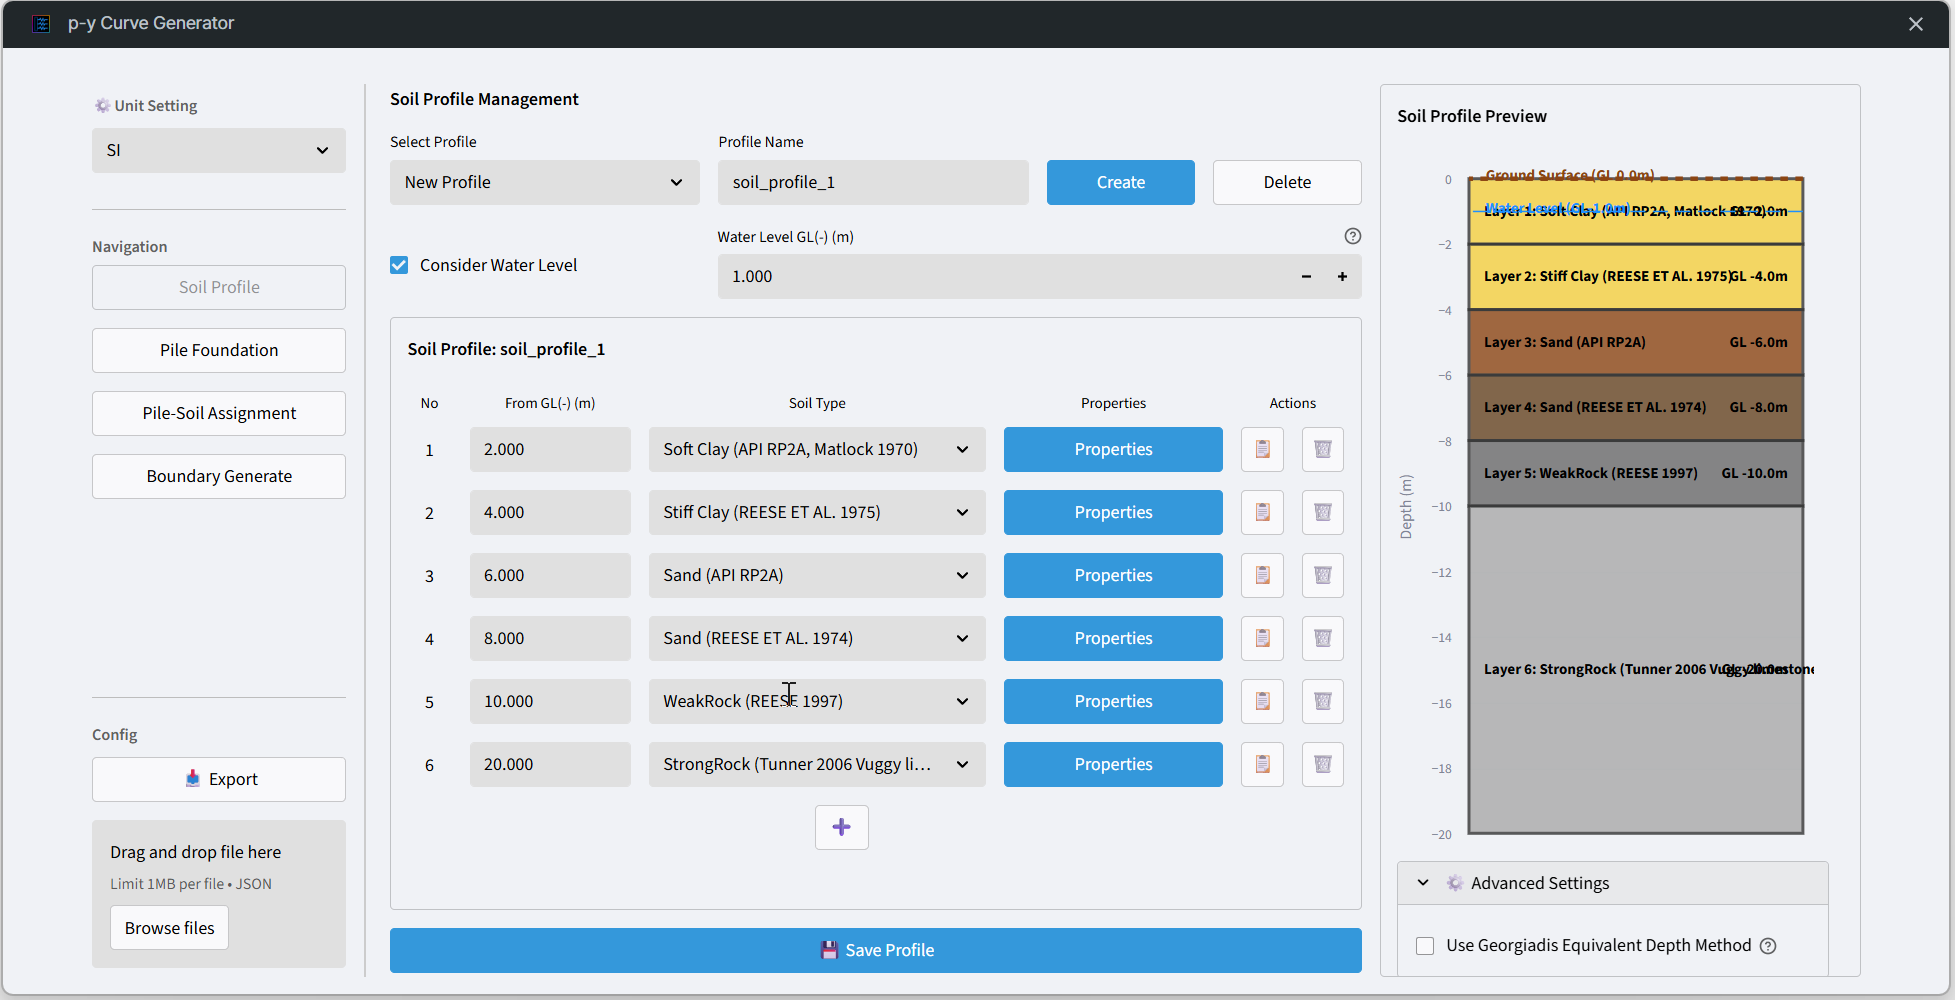Click the Profile Name input field
This screenshot has width=1955, height=1000.
[873, 182]
